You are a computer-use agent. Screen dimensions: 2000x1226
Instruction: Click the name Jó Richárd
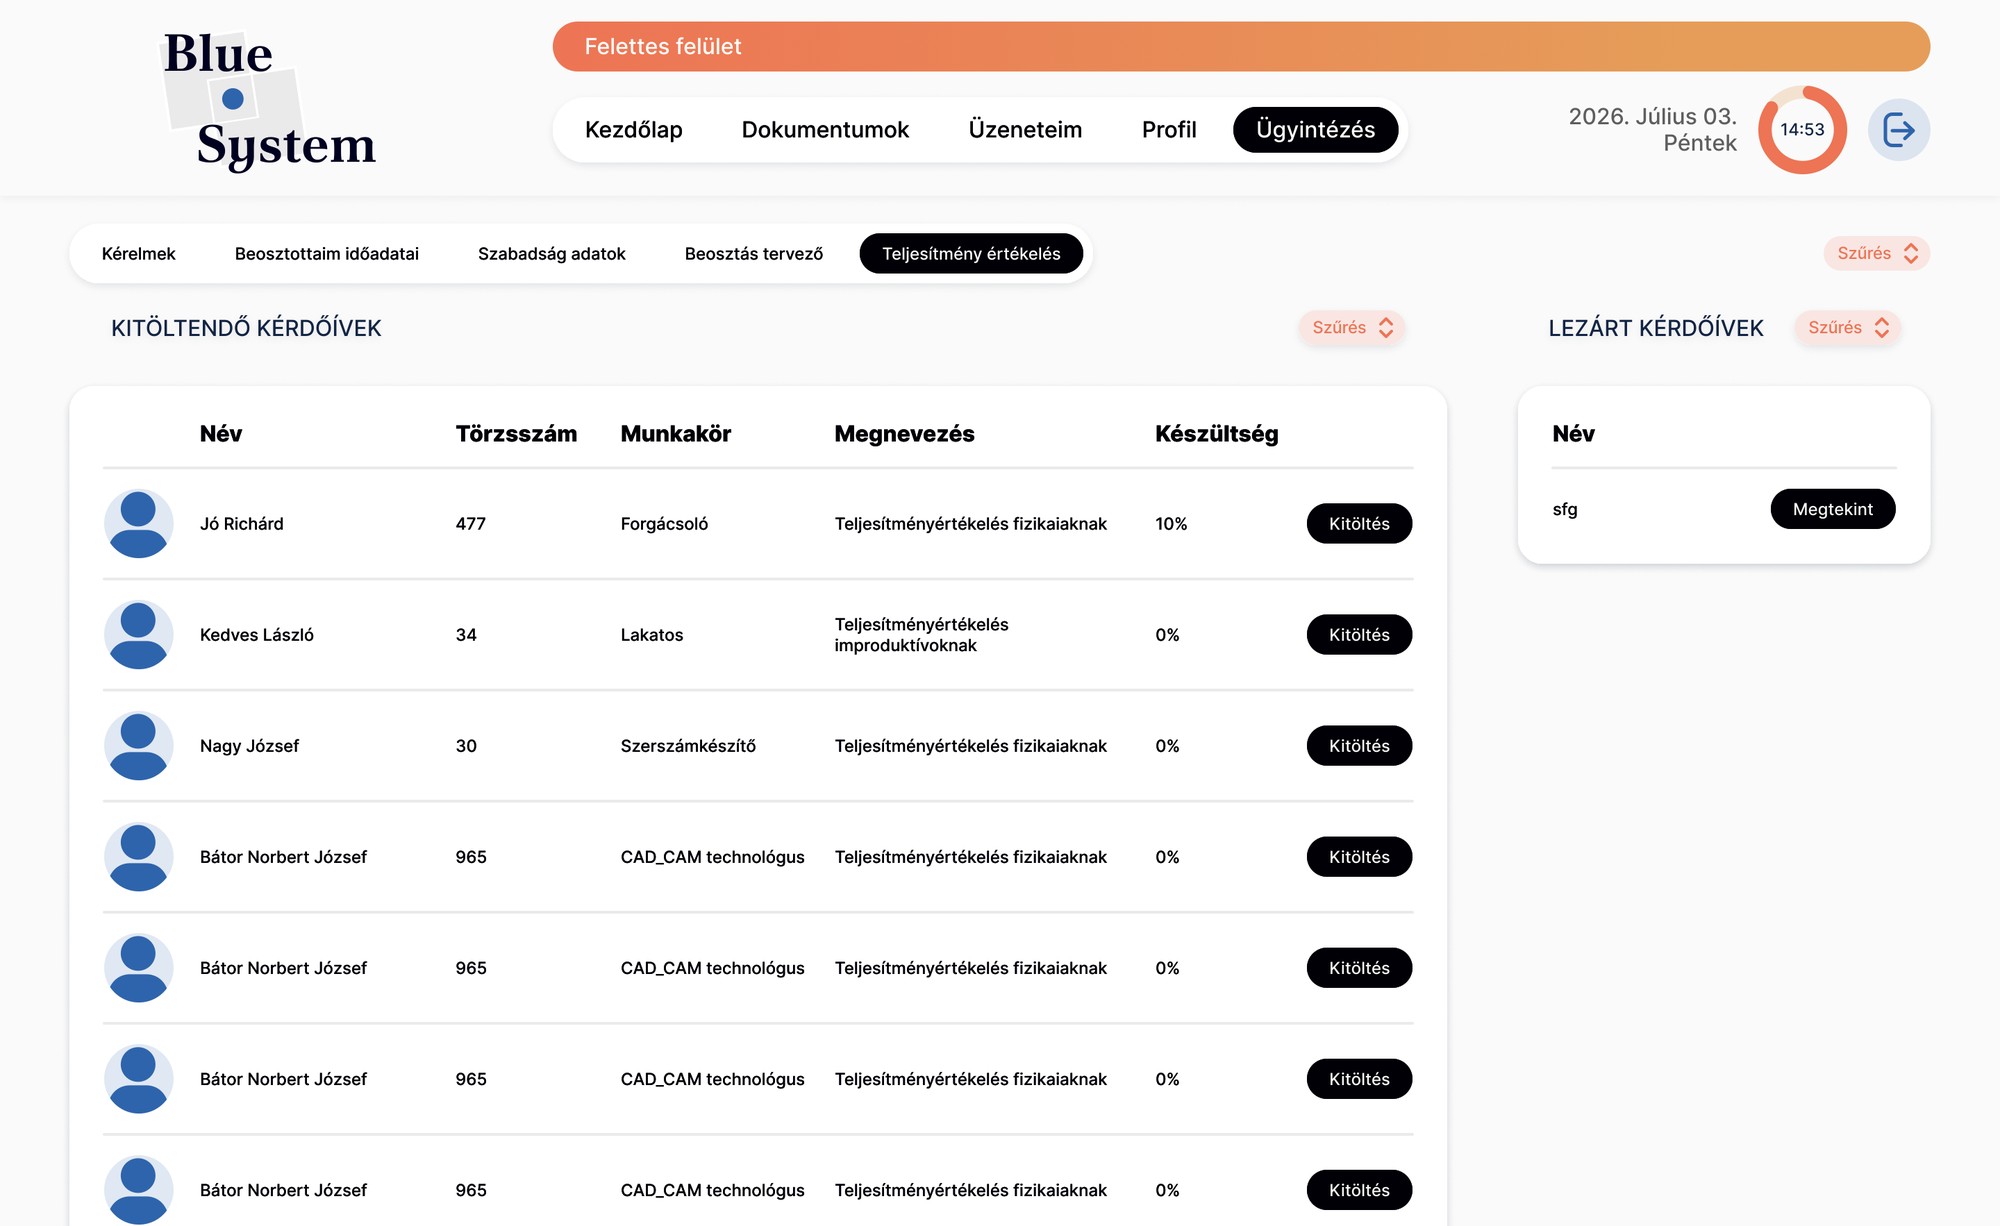[x=242, y=524]
